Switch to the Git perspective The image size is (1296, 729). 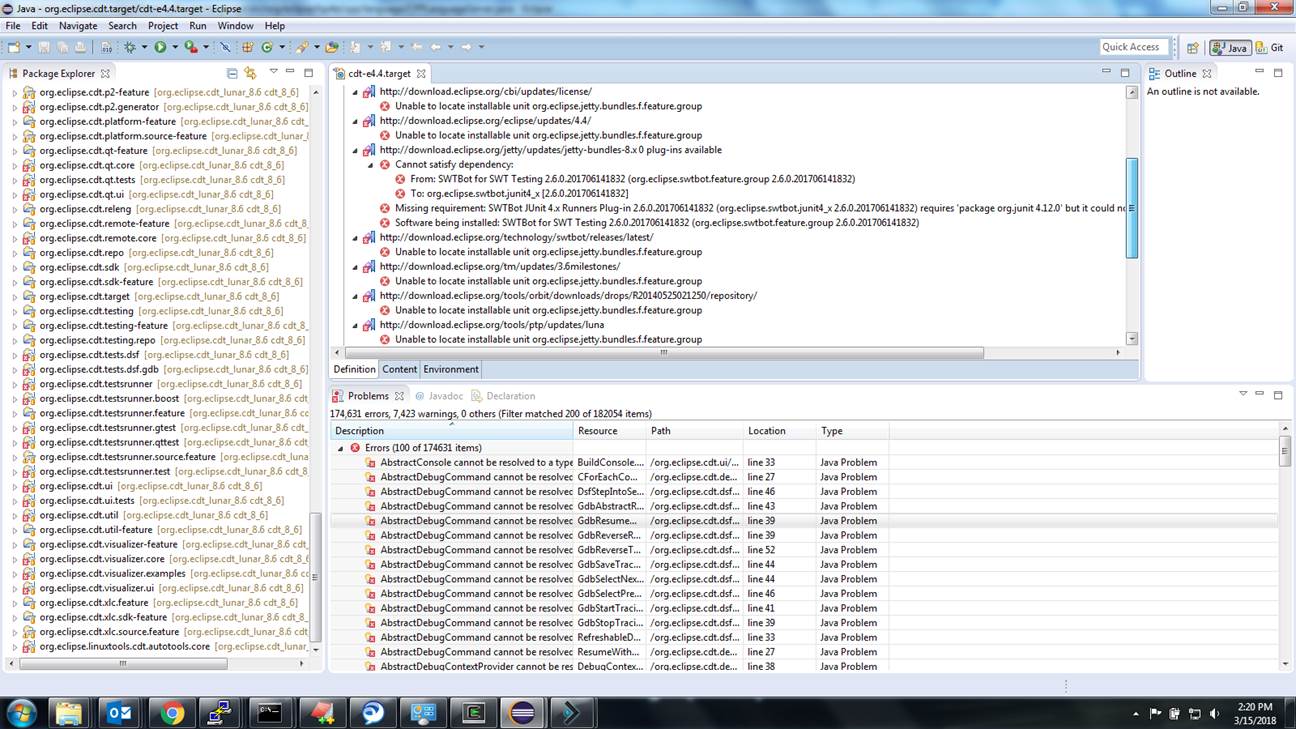click(x=1270, y=47)
